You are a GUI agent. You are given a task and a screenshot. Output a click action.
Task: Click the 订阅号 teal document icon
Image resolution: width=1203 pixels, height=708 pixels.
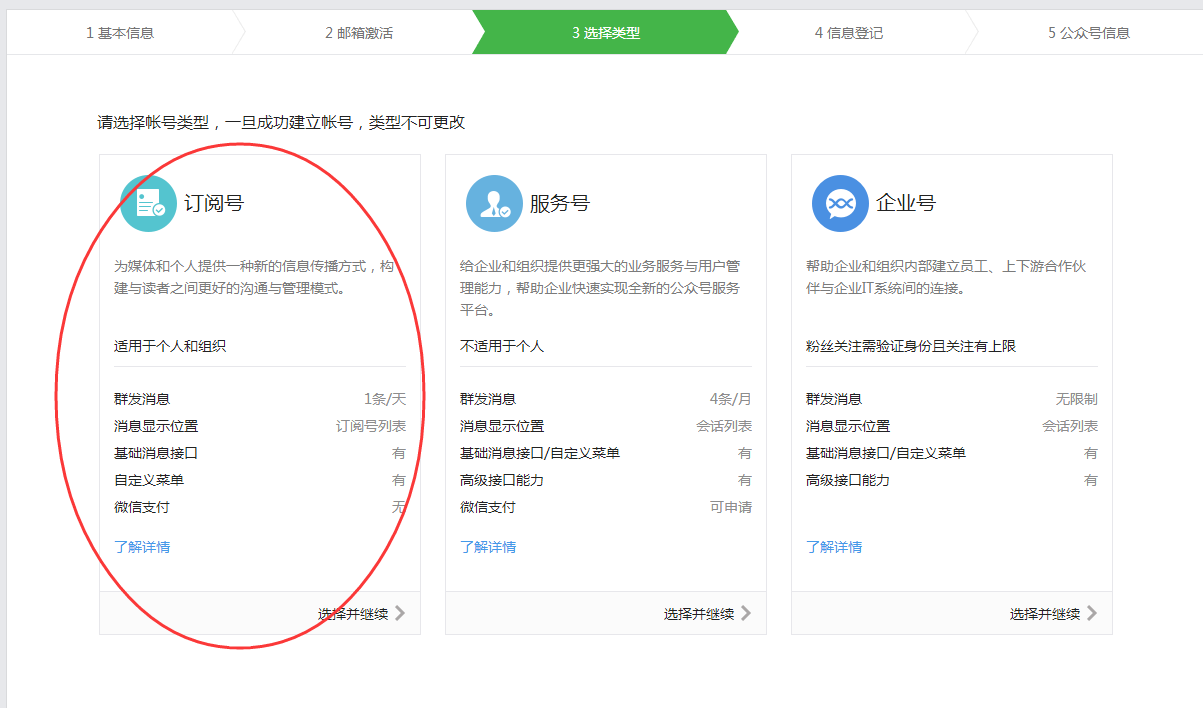pos(148,203)
